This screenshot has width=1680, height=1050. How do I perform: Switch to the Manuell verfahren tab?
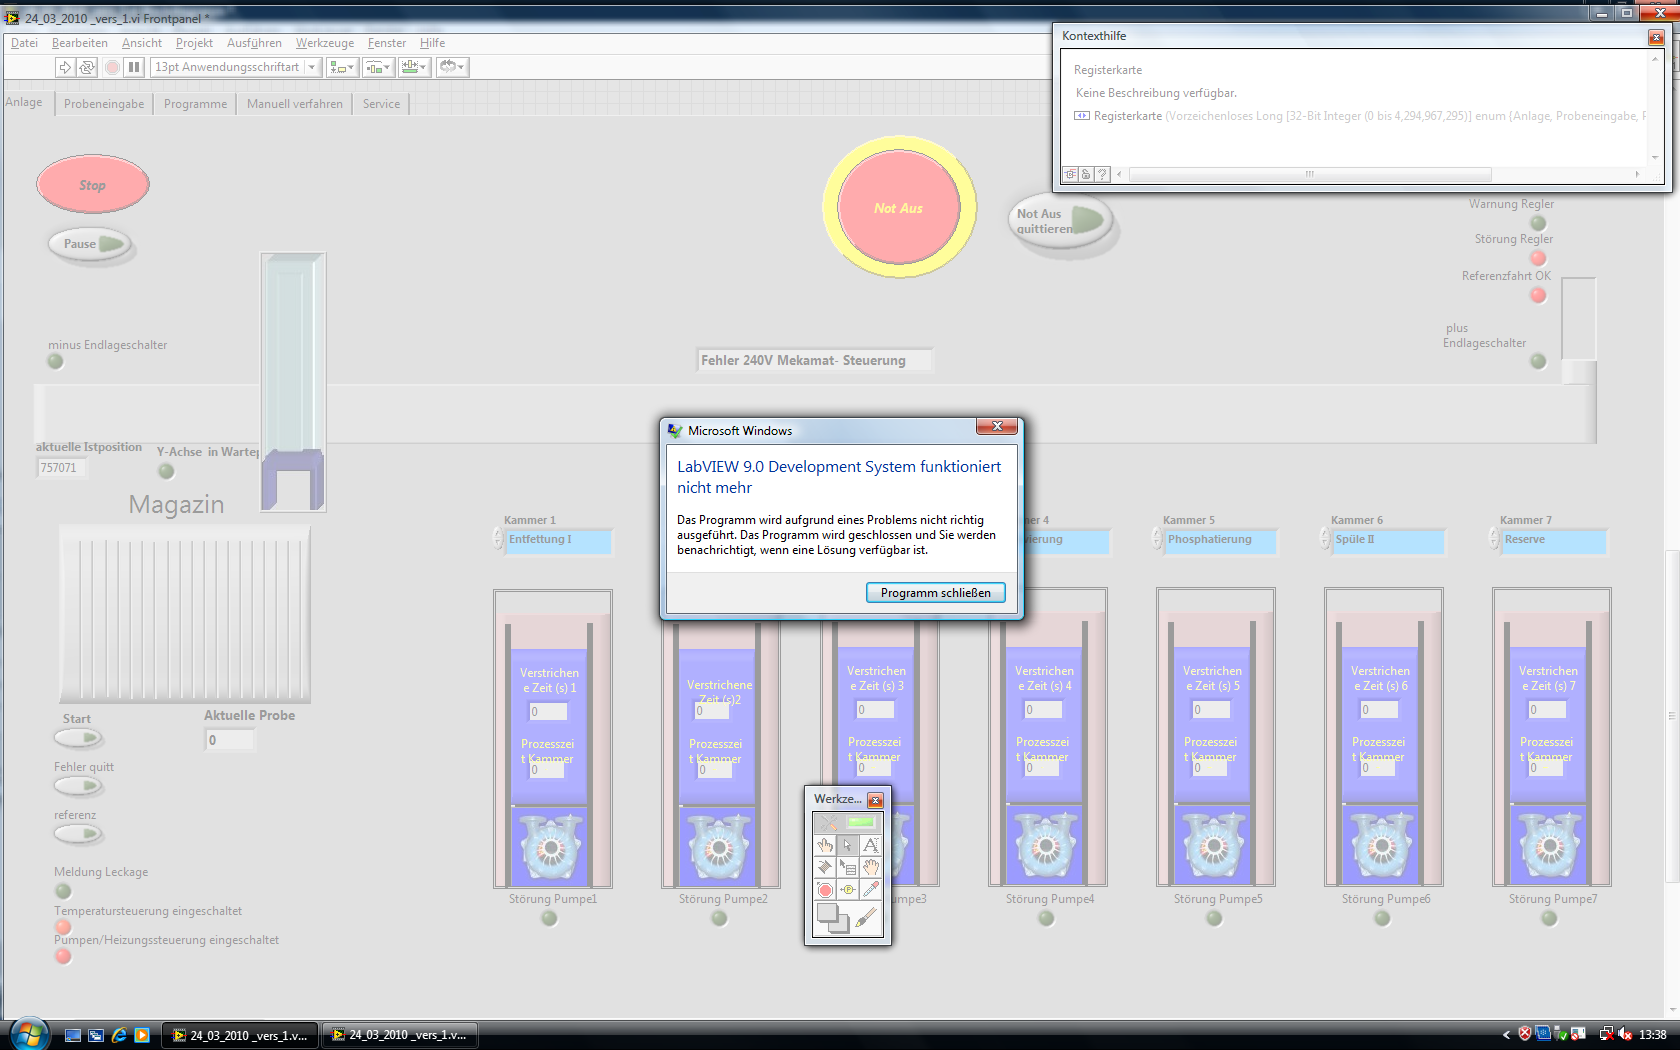coord(295,104)
